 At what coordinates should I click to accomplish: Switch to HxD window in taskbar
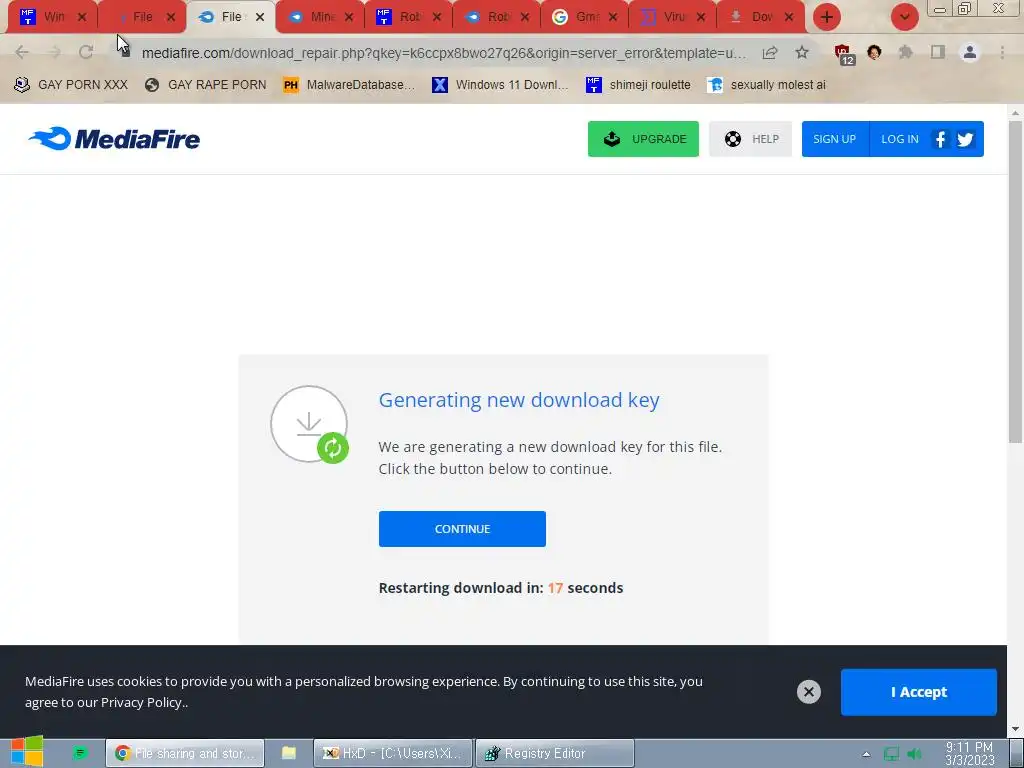pos(392,753)
